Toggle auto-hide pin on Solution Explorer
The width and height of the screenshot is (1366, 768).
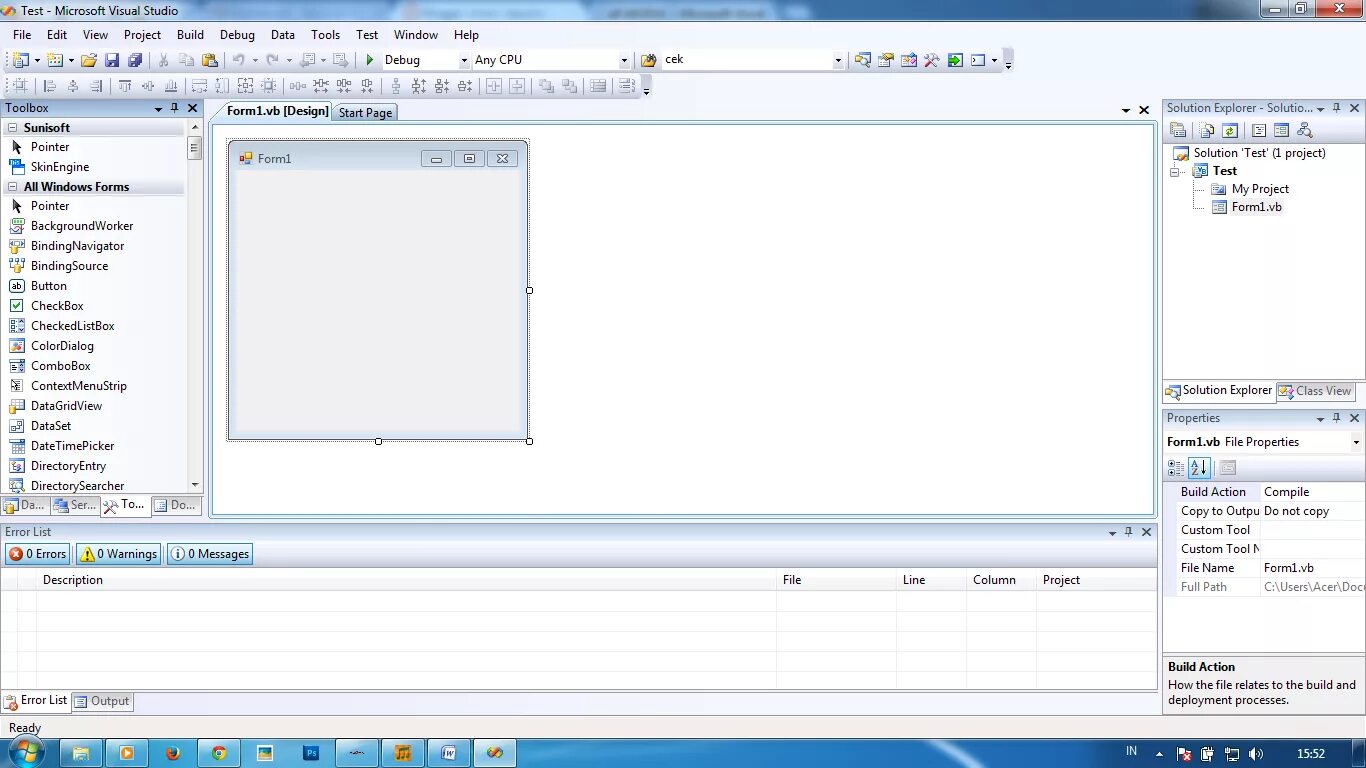[x=1337, y=108]
